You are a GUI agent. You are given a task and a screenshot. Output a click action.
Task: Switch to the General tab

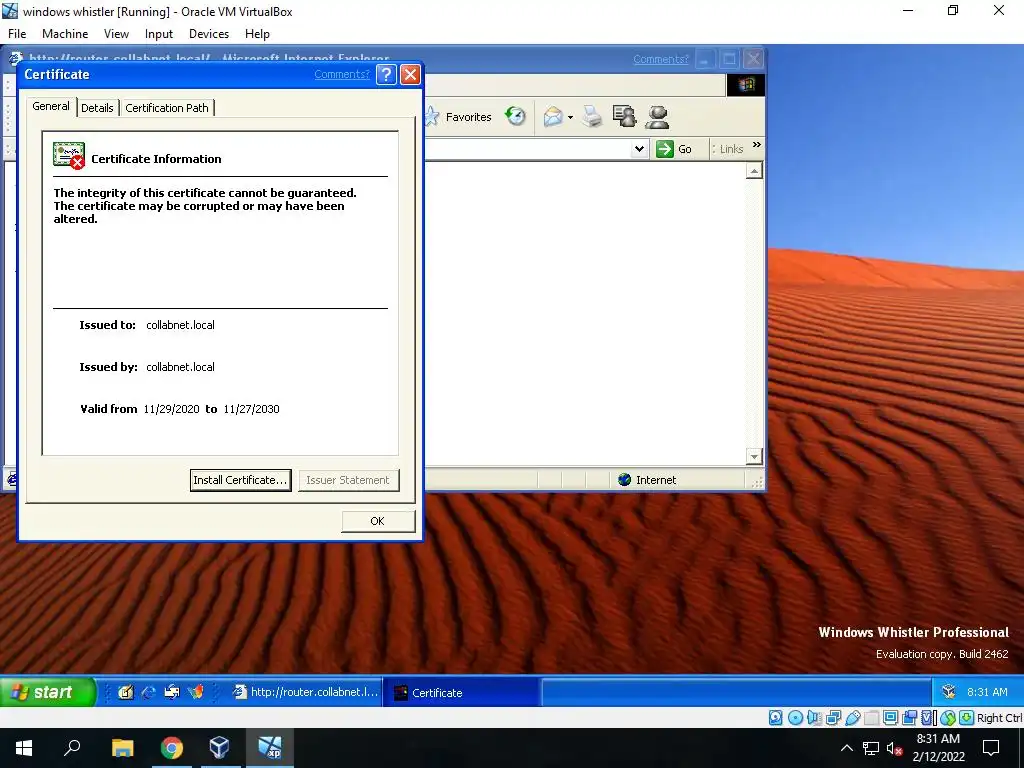click(x=51, y=106)
